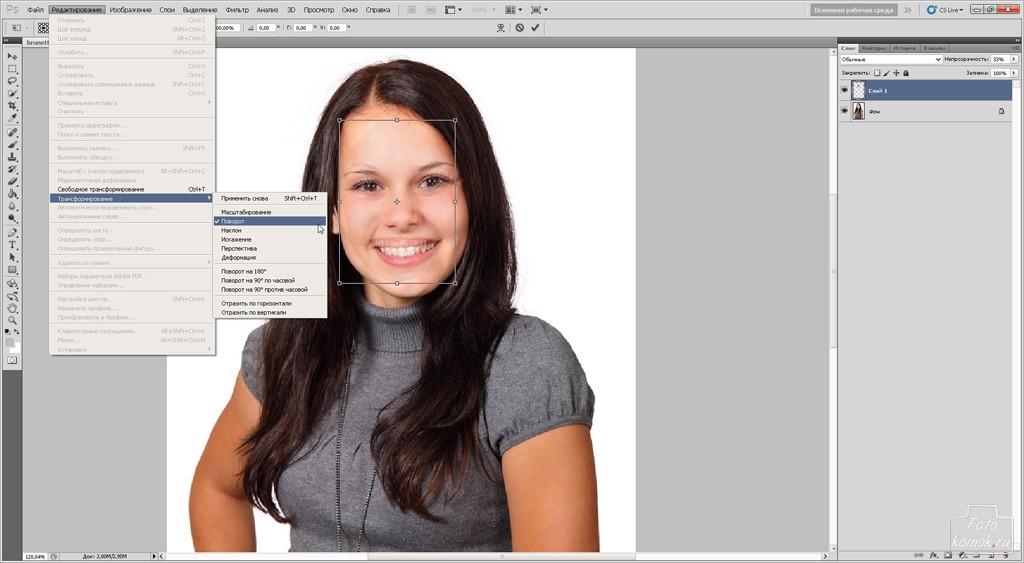Open the Изображение menu
The width and height of the screenshot is (1024, 563).
[x=131, y=10]
